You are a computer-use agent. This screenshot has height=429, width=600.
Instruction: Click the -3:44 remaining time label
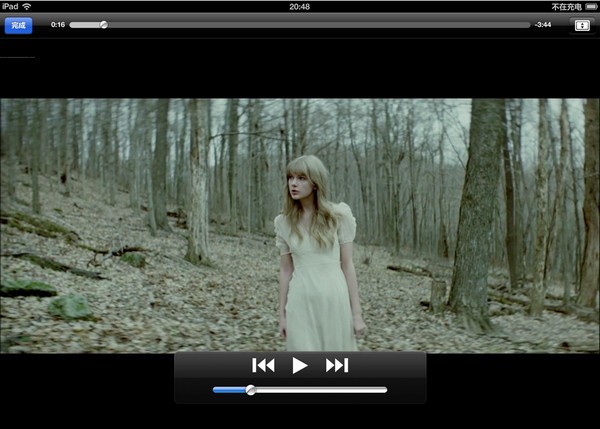tap(543, 25)
